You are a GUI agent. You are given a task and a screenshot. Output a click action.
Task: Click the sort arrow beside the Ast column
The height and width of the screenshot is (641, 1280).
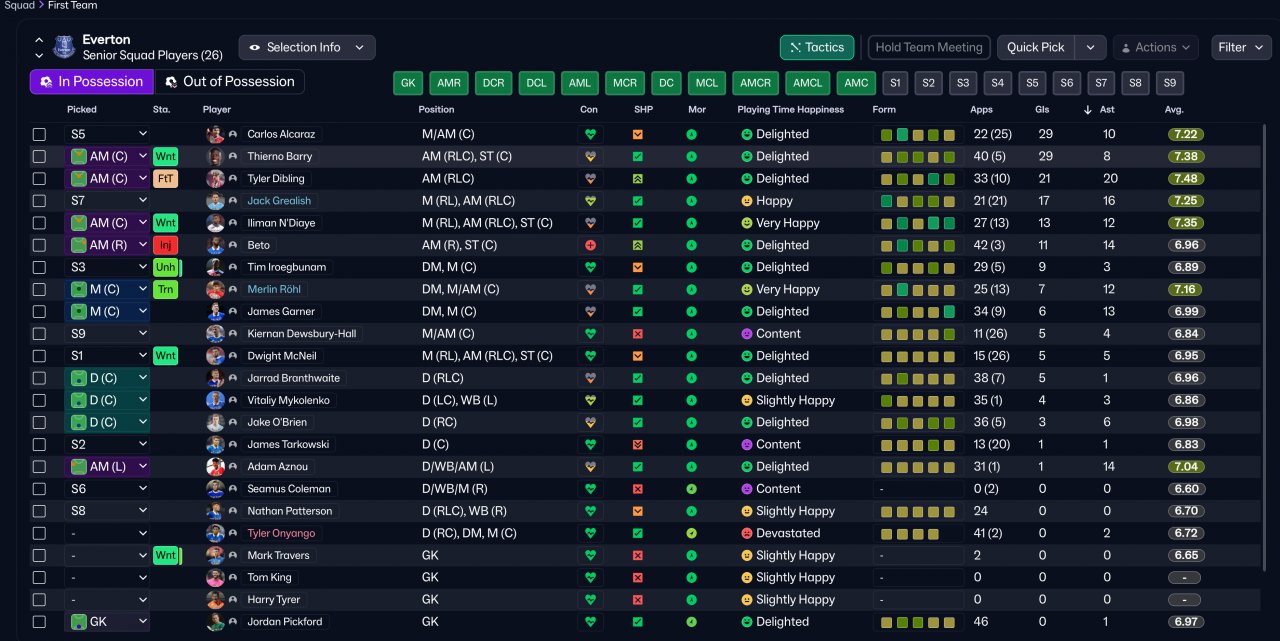(x=1088, y=110)
